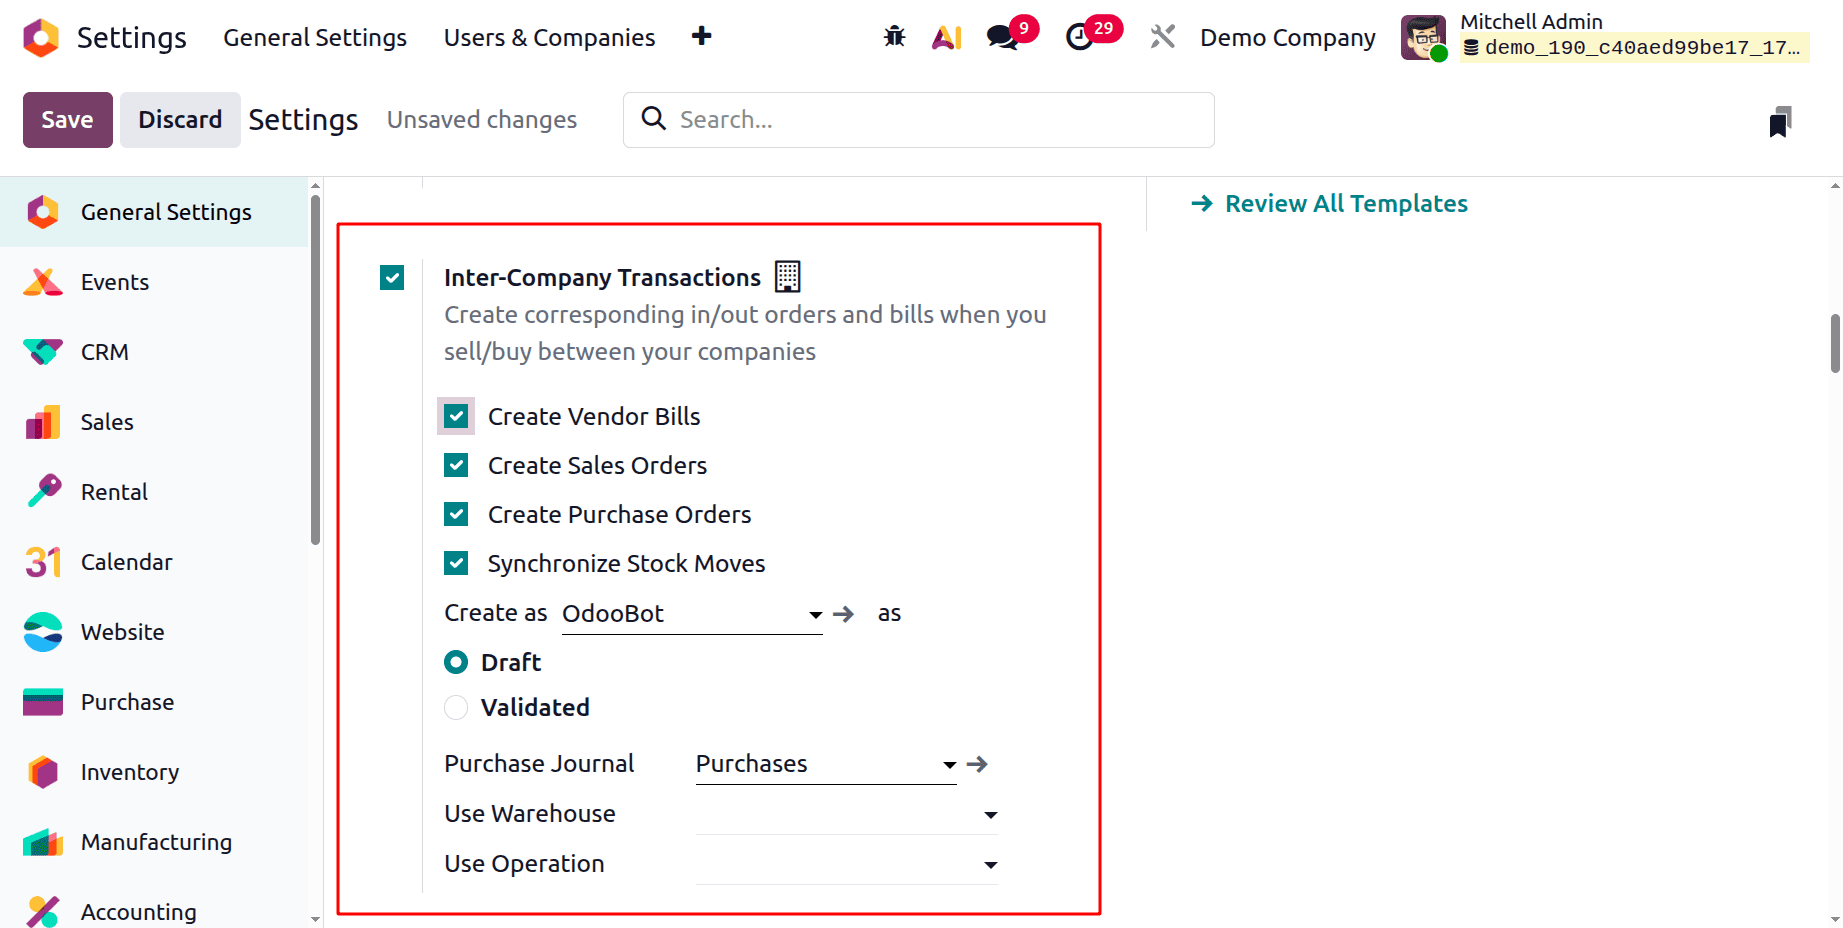The image size is (1843, 928).
Task: Open the General Settings menu item
Action: click(x=314, y=37)
